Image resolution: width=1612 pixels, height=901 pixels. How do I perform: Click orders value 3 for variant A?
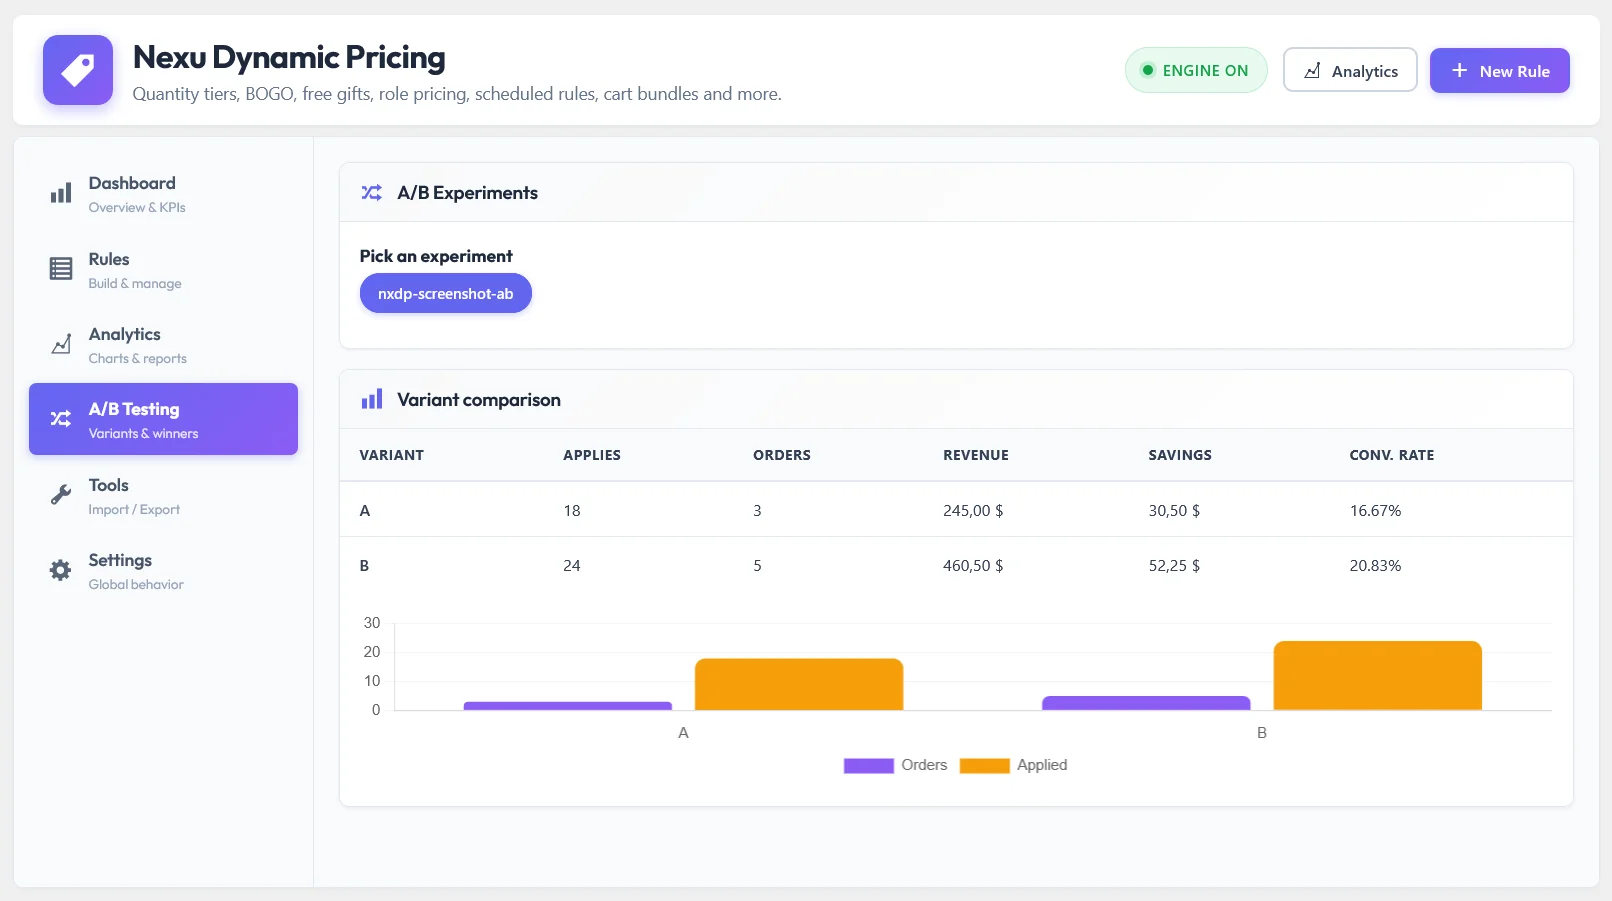tap(757, 510)
